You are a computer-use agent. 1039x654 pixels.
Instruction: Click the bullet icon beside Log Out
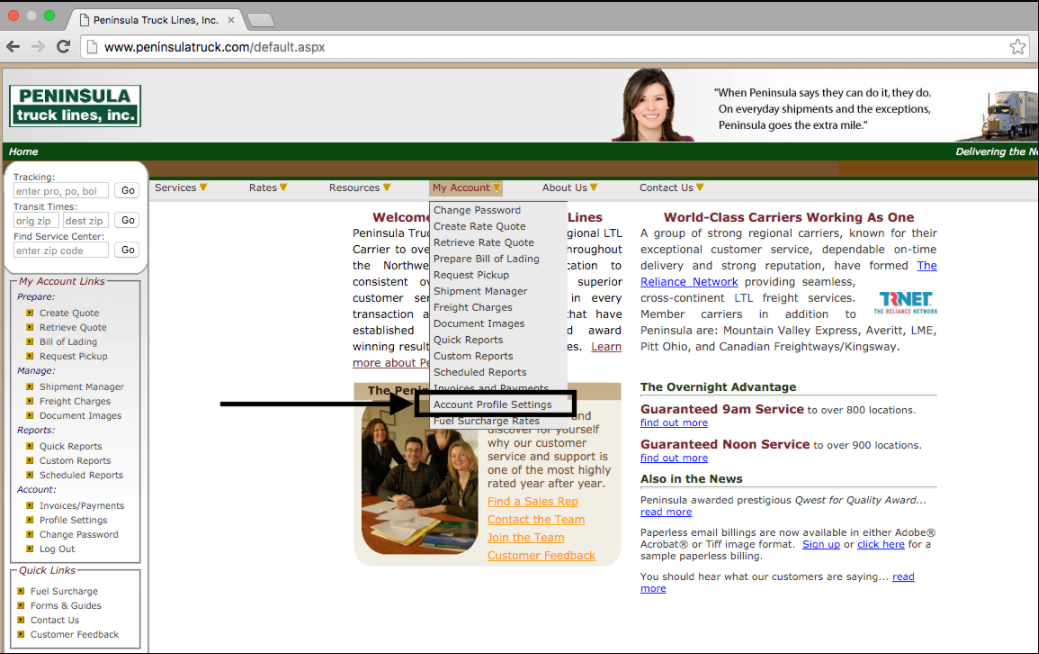point(30,548)
